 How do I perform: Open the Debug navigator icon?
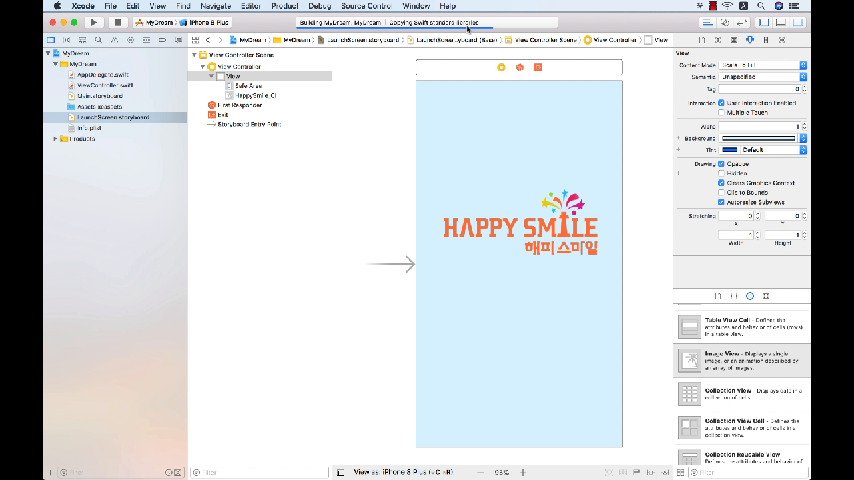(x=147, y=40)
